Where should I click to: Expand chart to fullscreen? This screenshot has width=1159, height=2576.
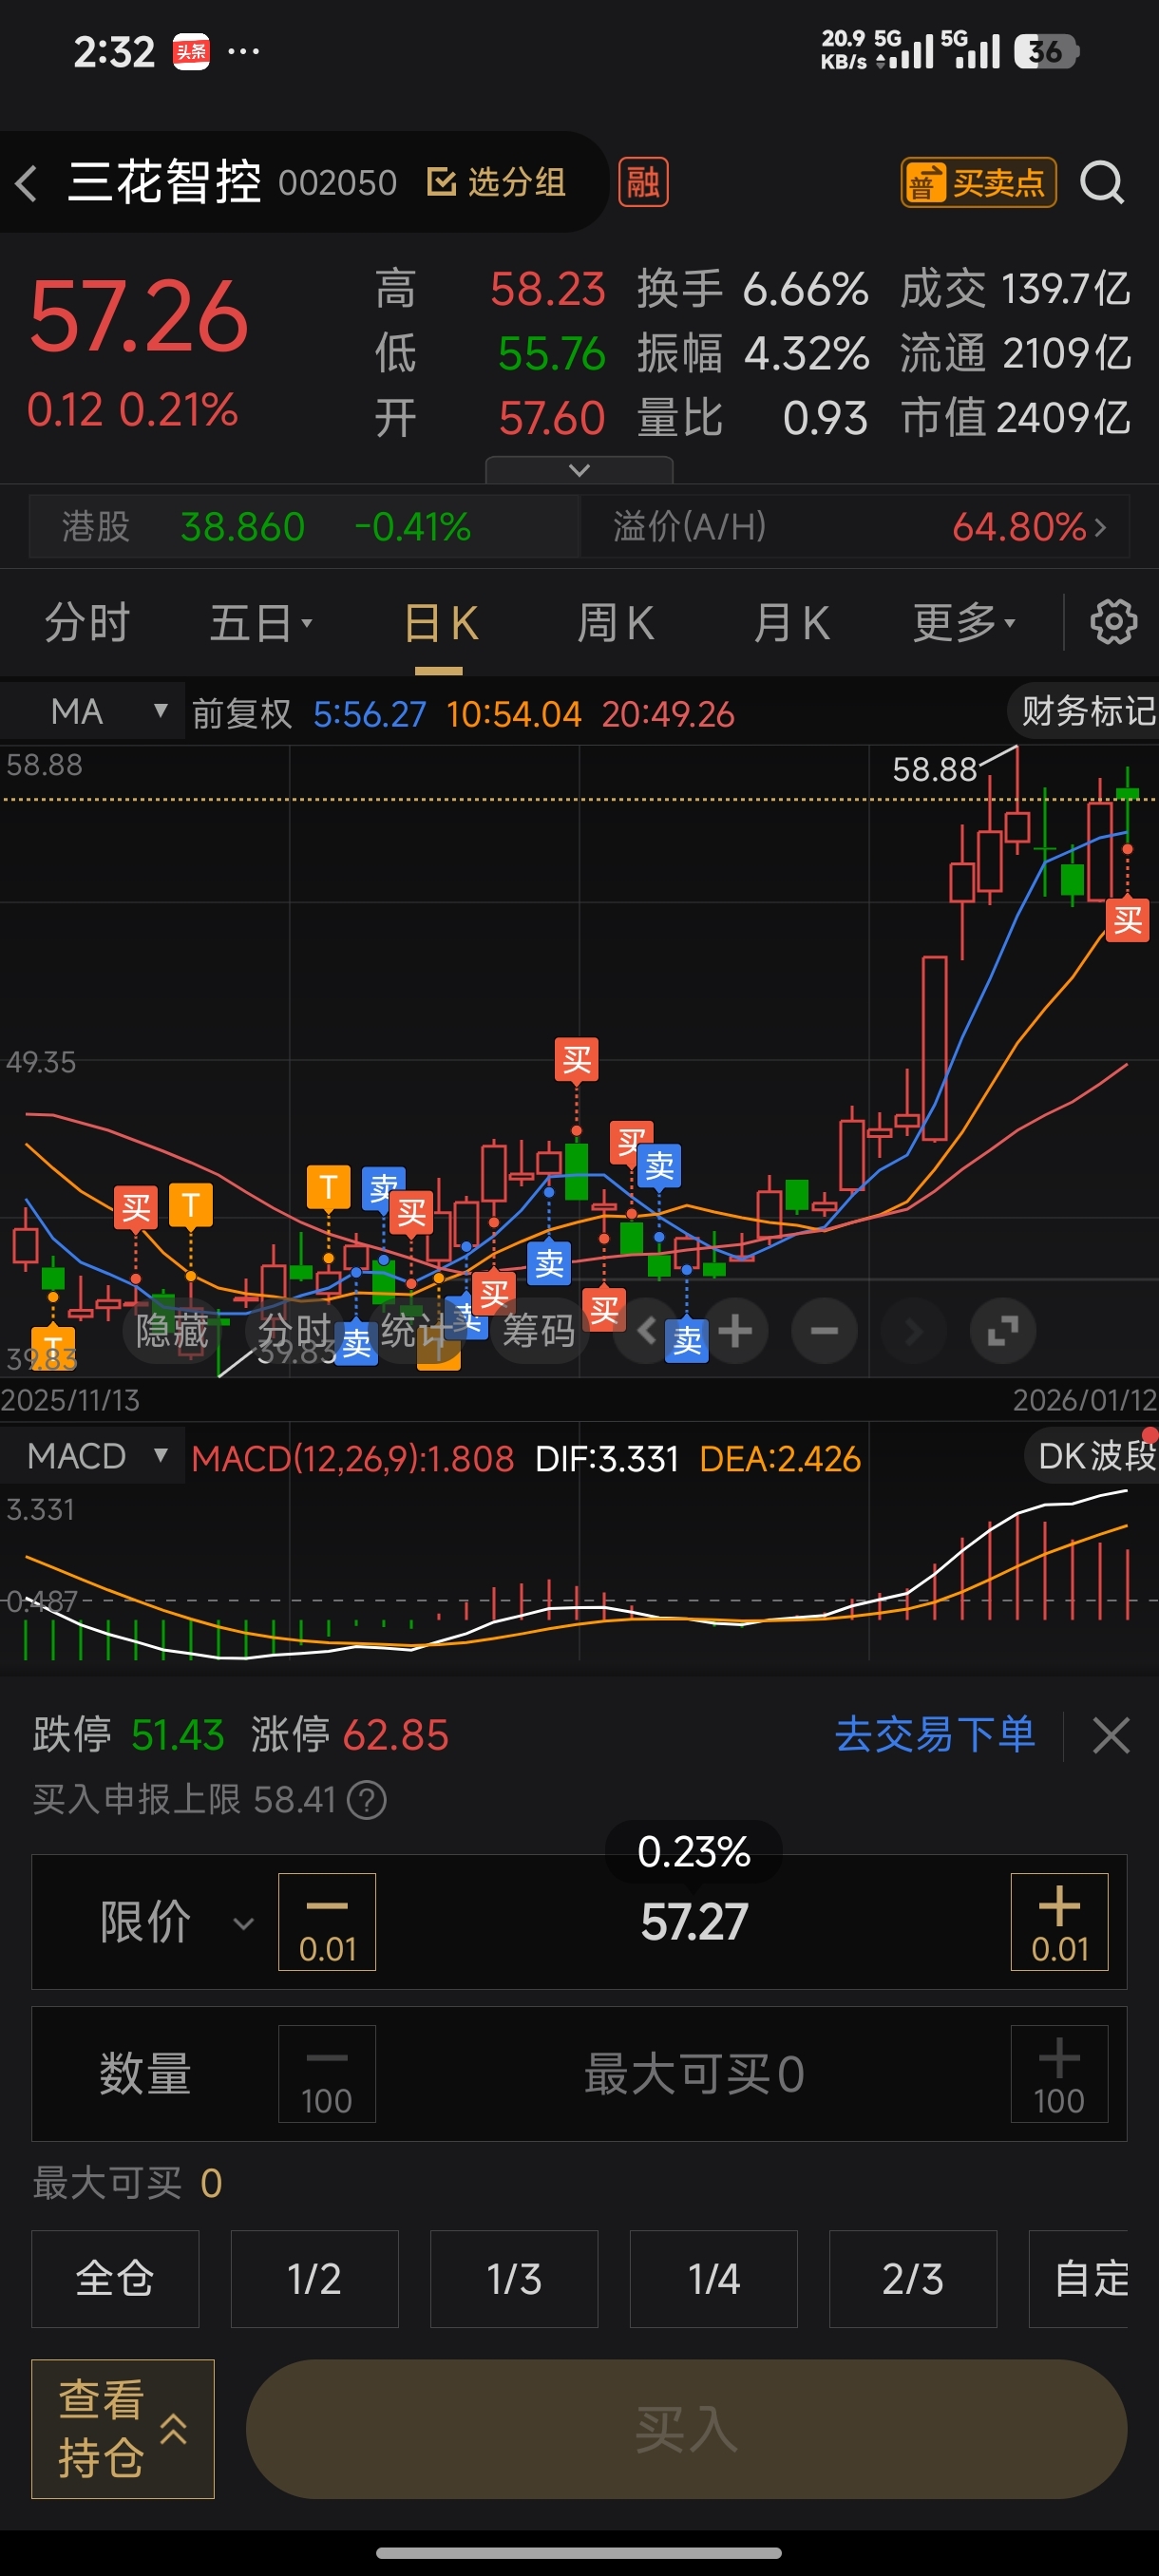coord(1002,1330)
